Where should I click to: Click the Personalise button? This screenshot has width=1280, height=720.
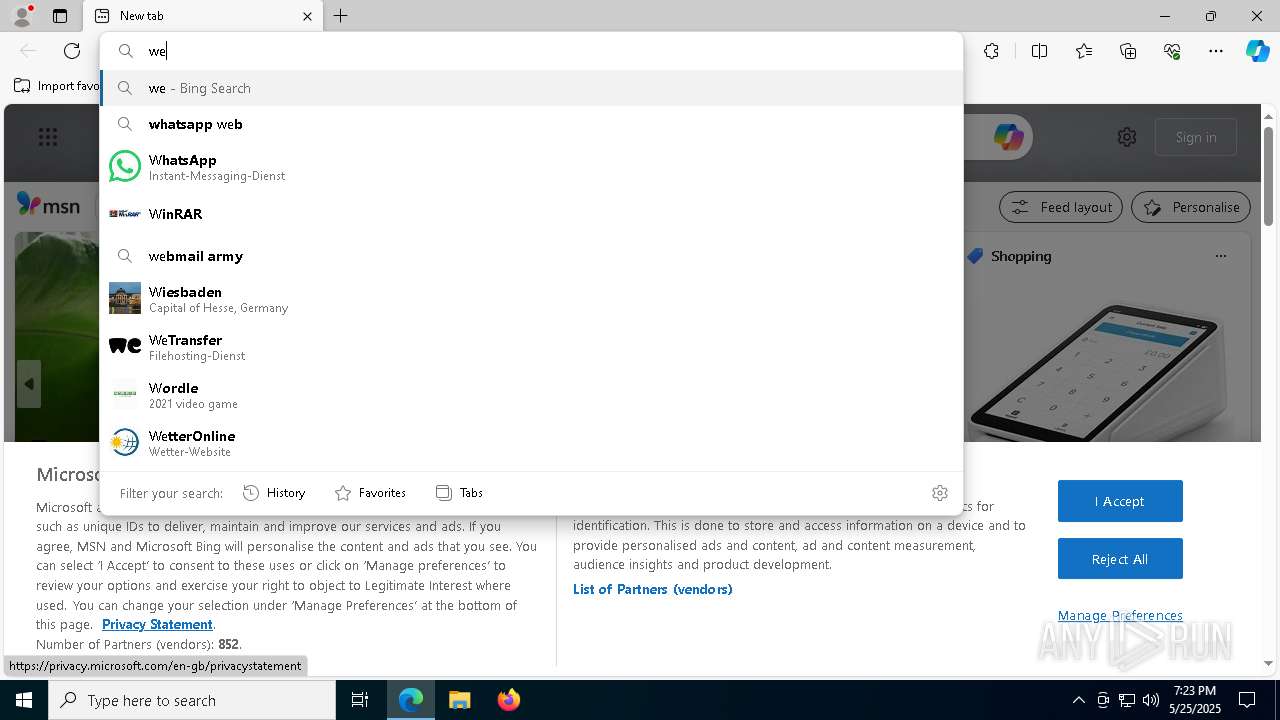(1191, 207)
